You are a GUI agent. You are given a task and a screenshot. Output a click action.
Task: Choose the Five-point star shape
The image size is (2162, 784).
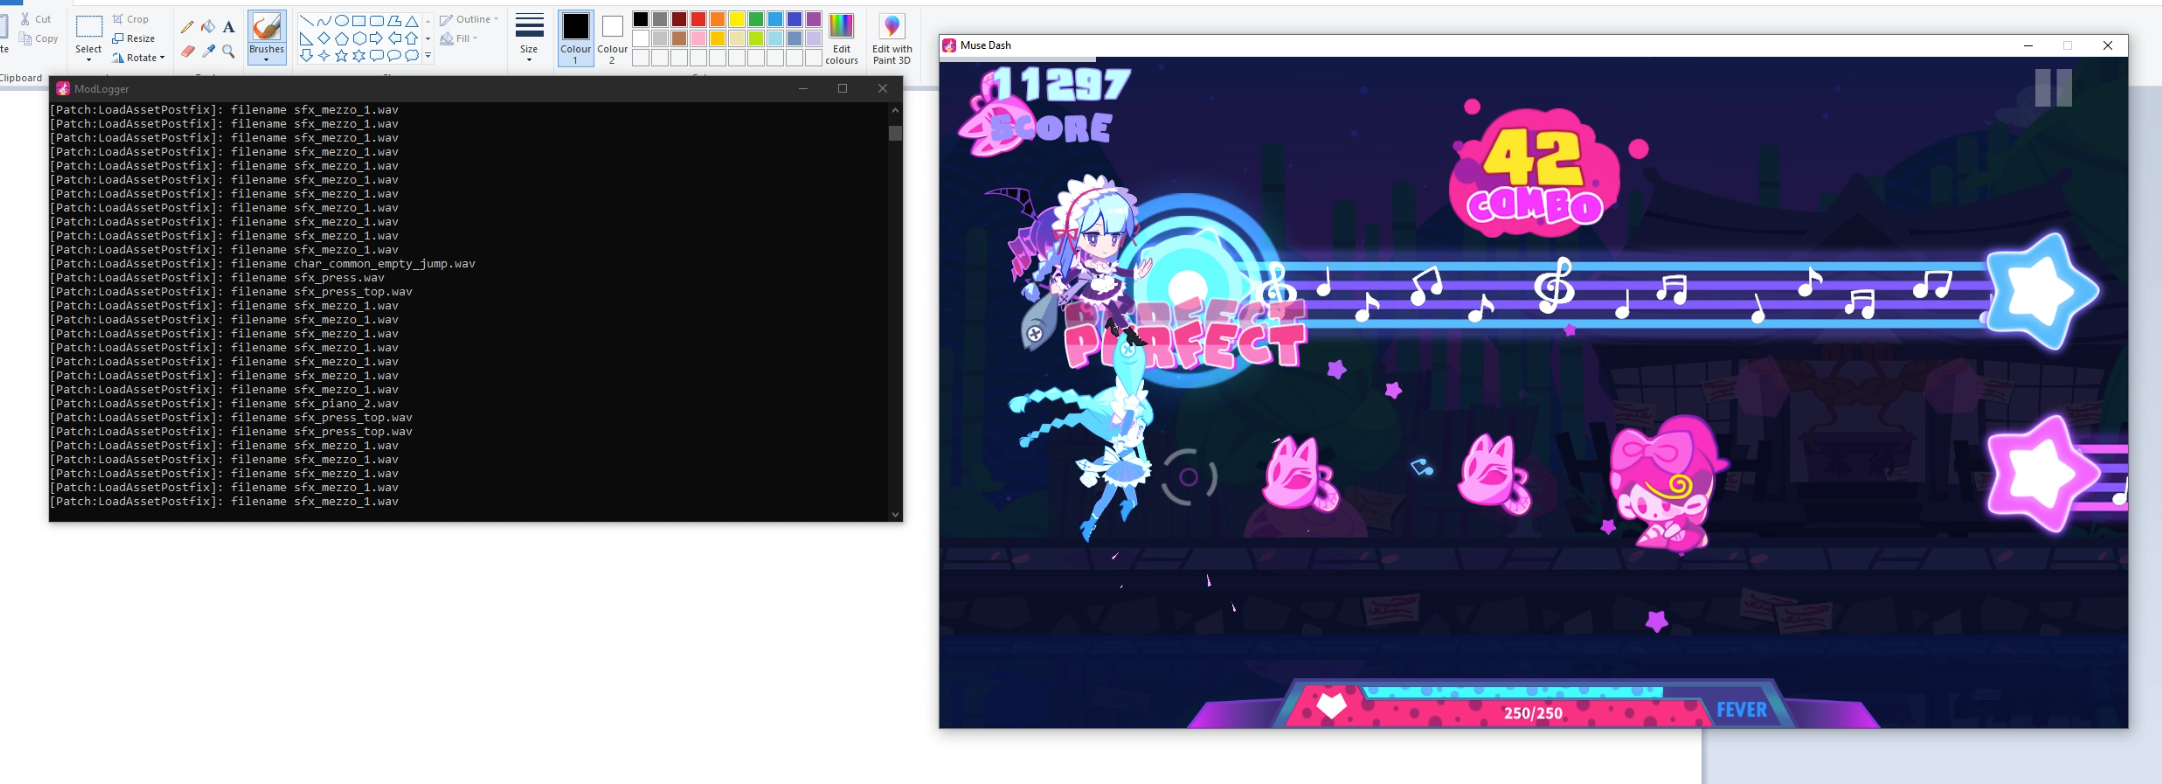click(341, 56)
